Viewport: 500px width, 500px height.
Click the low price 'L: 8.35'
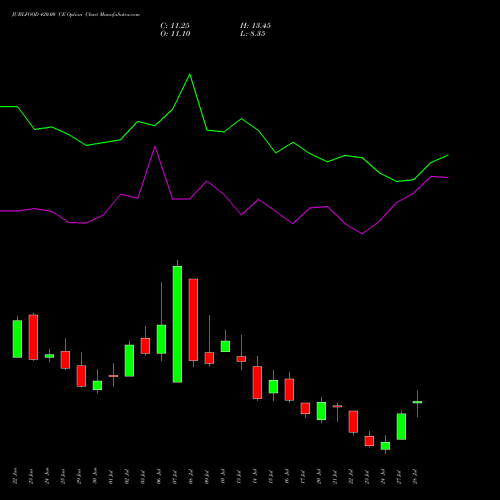coord(253,34)
